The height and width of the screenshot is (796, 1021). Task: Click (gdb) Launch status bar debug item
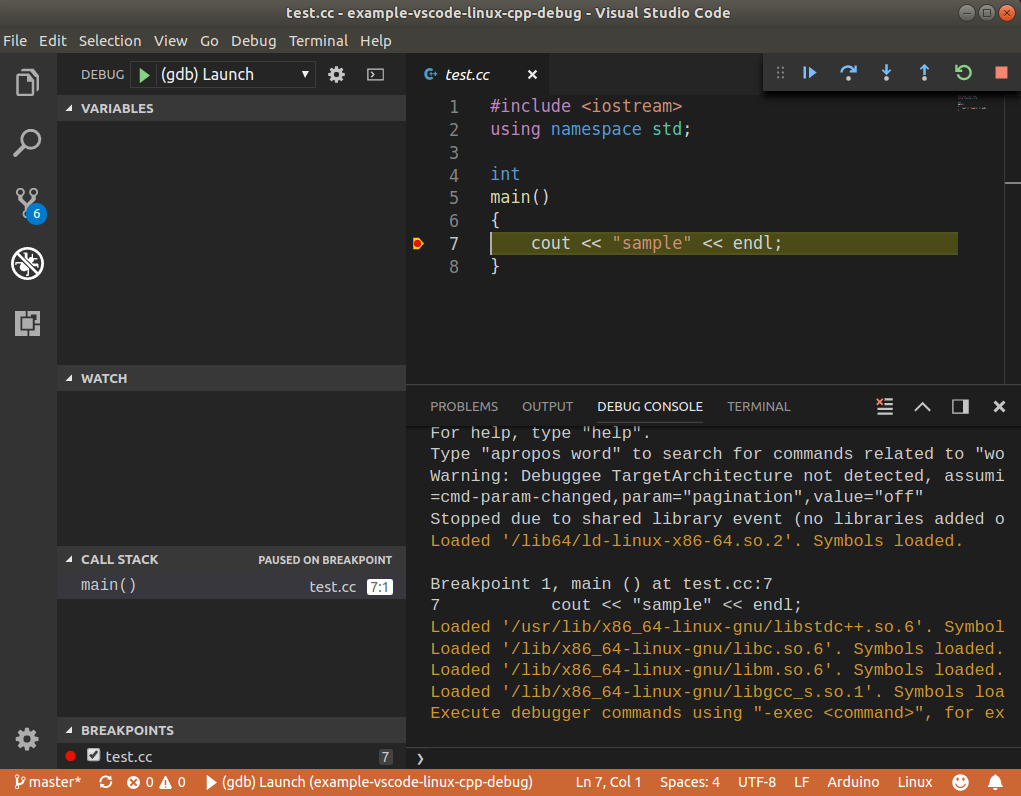(369, 782)
